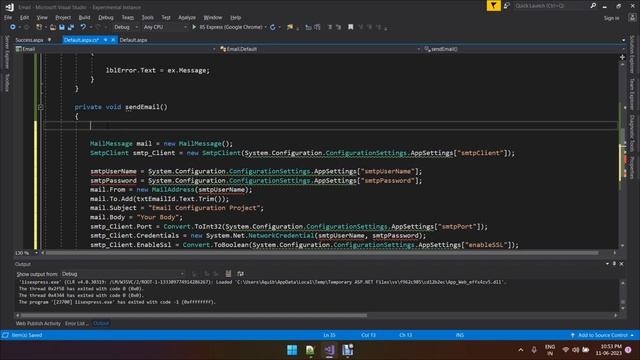This screenshot has height=360, width=640.
Task: Open the Output window options dropdown
Action: tap(607, 264)
